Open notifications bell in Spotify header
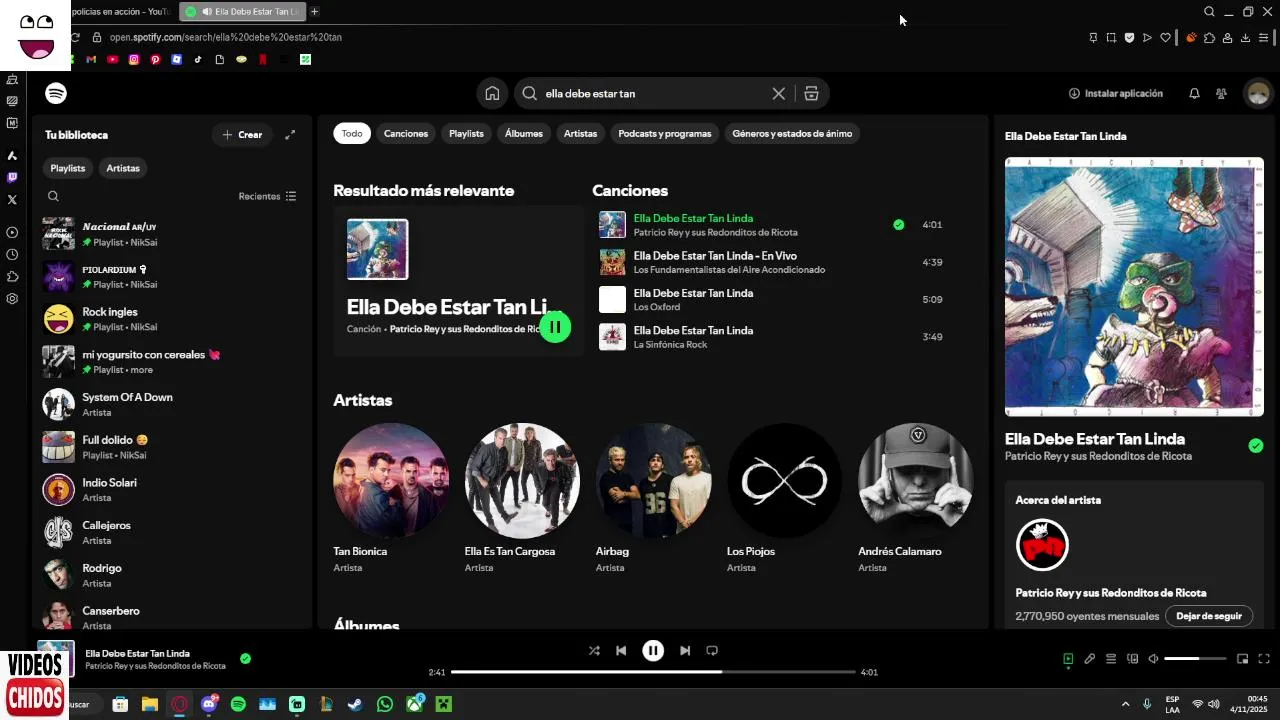 (x=1194, y=93)
